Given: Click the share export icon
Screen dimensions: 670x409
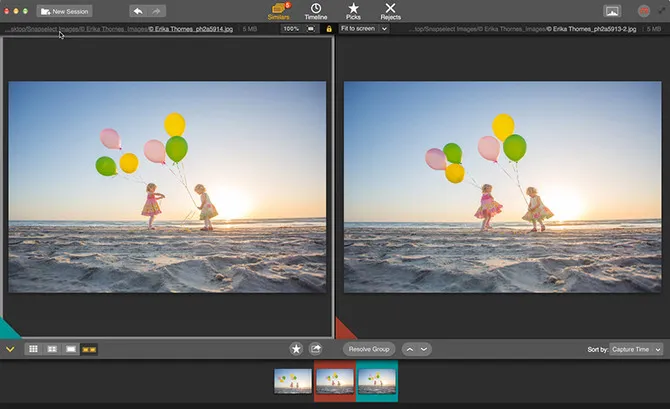Looking at the screenshot, I should click(316, 349).
